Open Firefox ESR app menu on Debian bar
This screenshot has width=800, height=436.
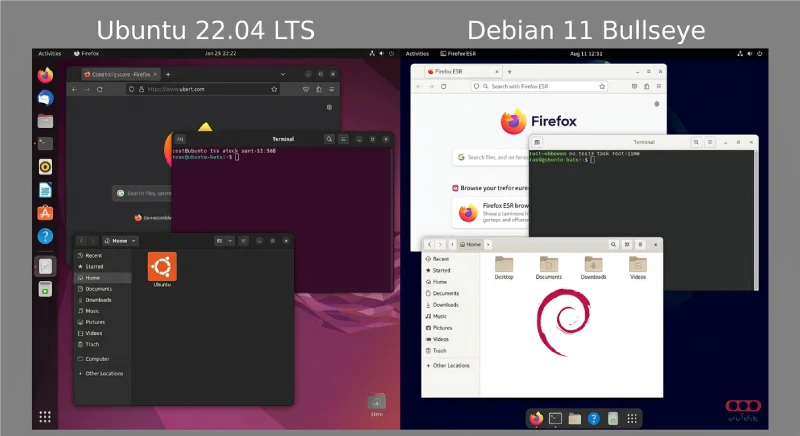458,54
